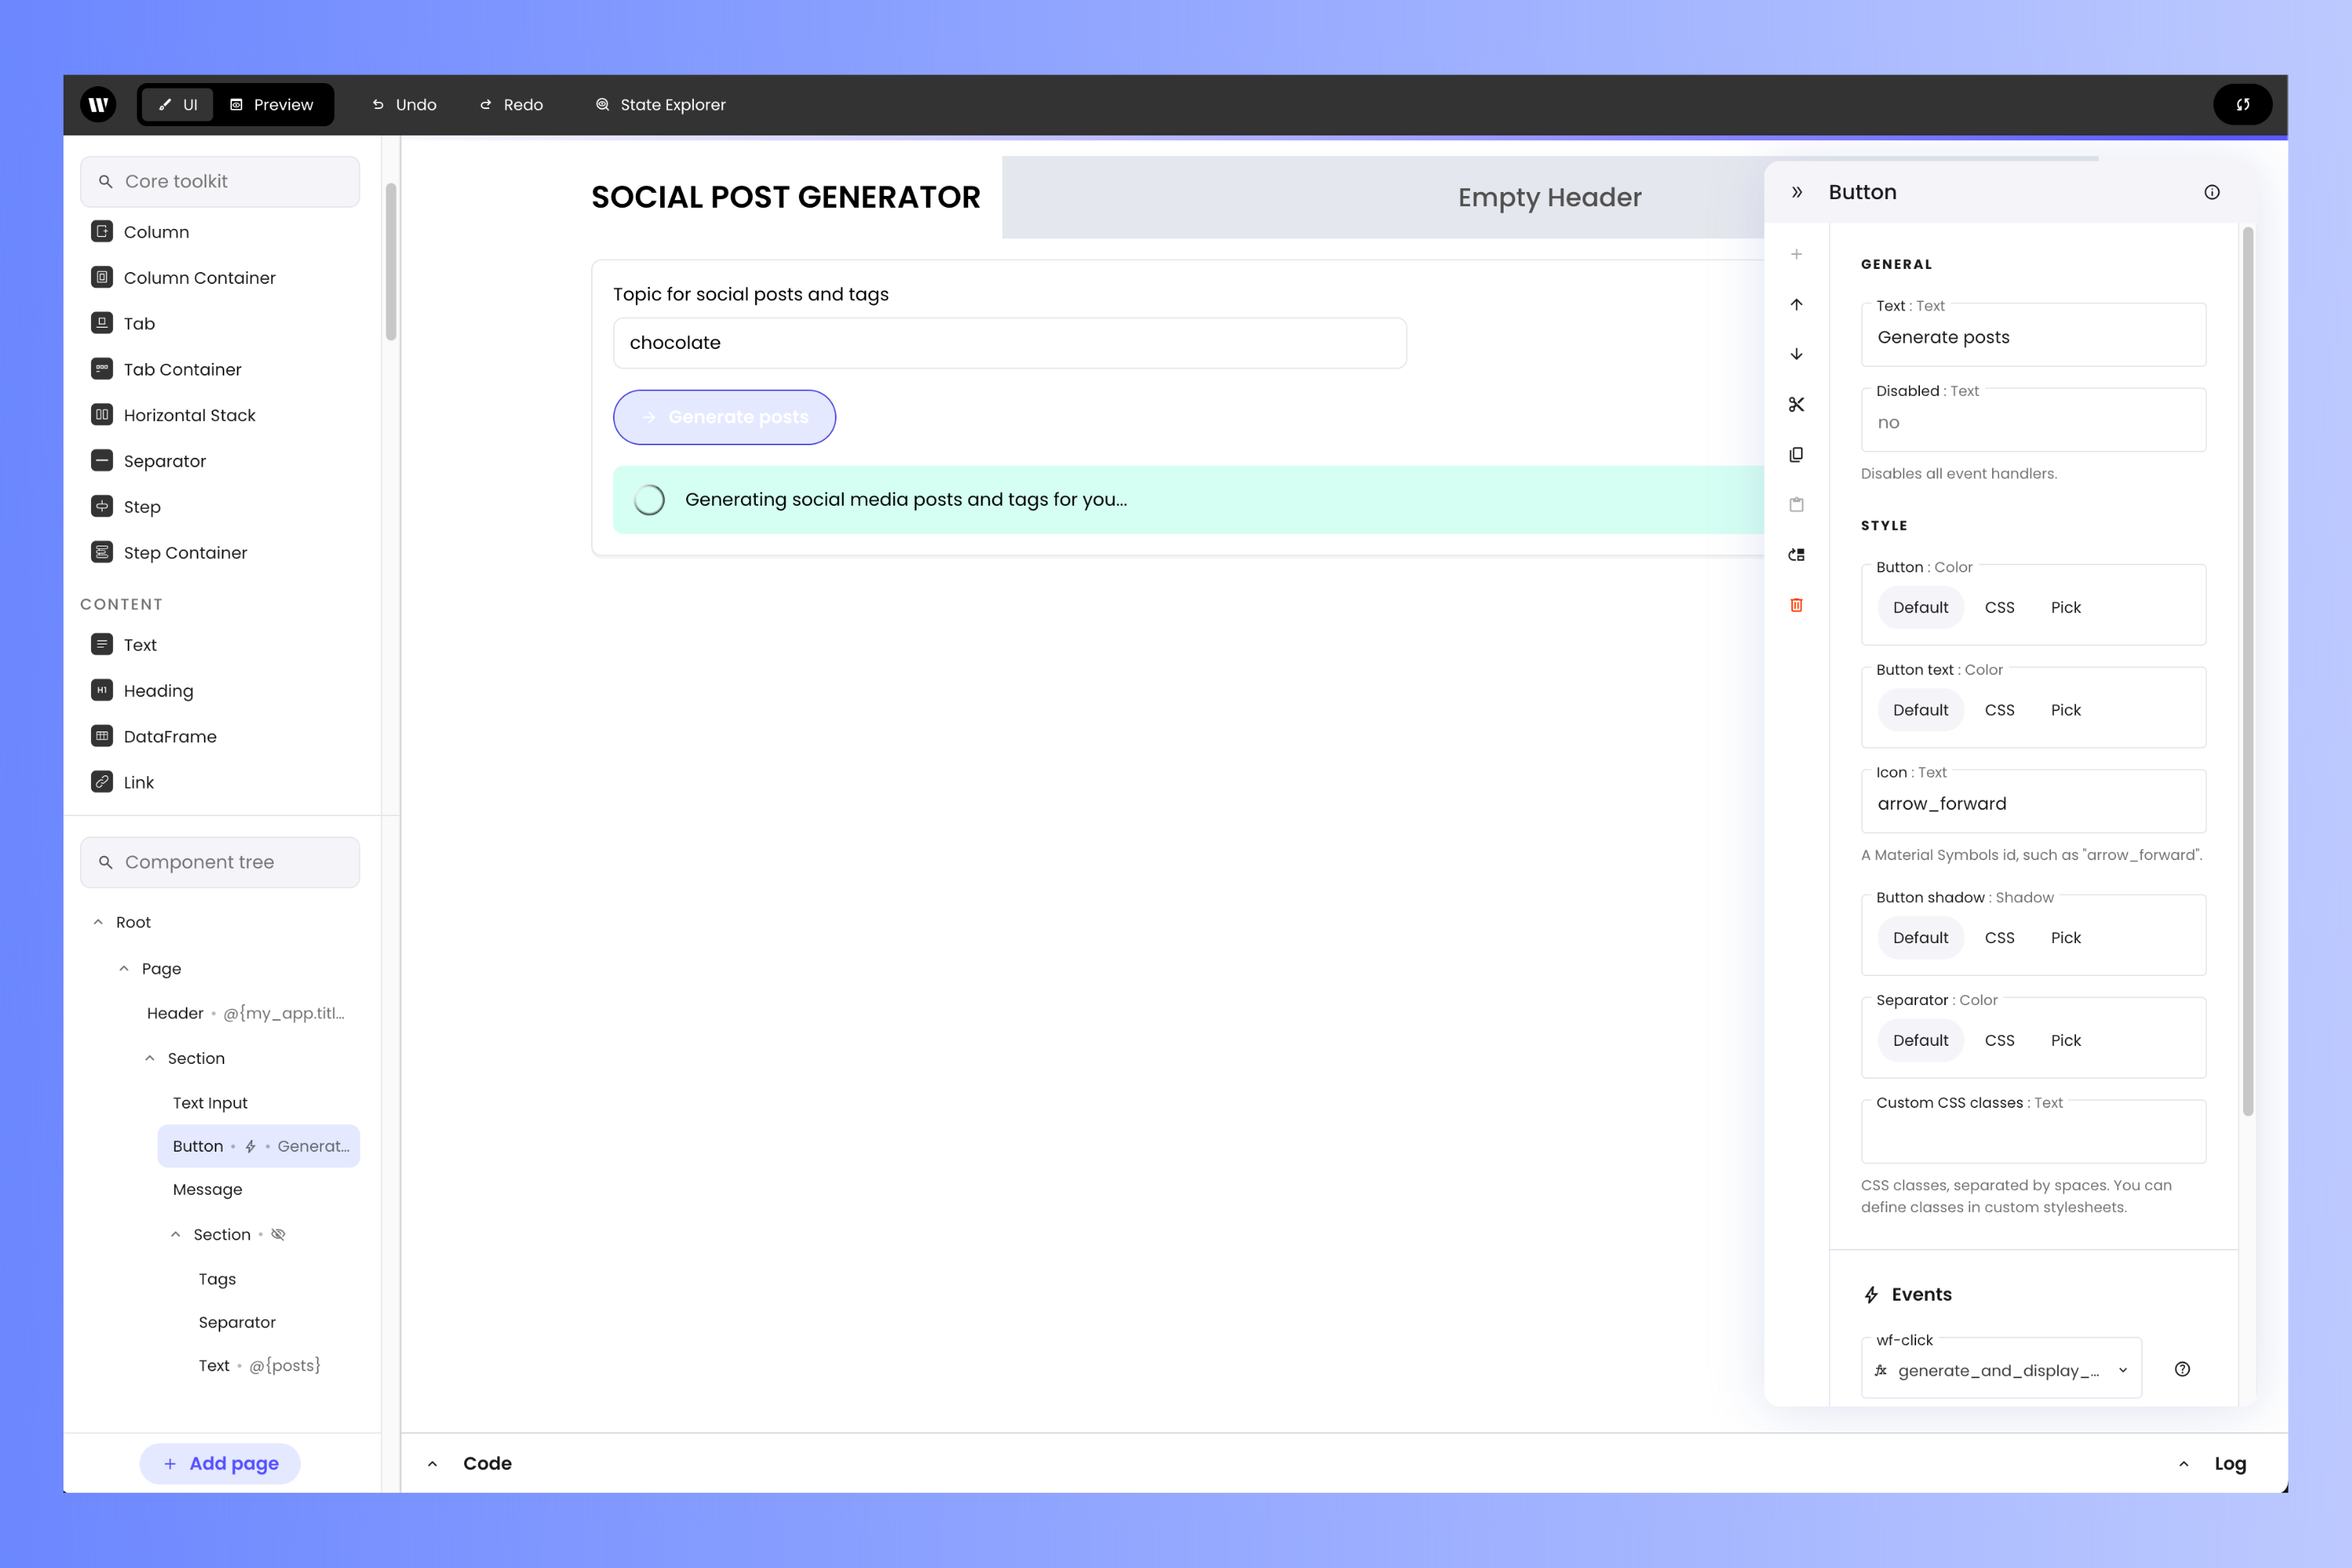Click the Disabled text field
Screen dimensions: 2352x1568
(x=2033, y=422)
